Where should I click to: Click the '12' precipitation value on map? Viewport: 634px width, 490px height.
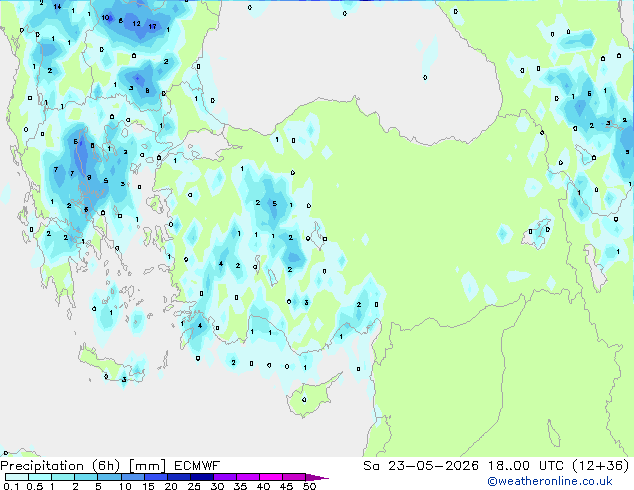coord(136,24)
